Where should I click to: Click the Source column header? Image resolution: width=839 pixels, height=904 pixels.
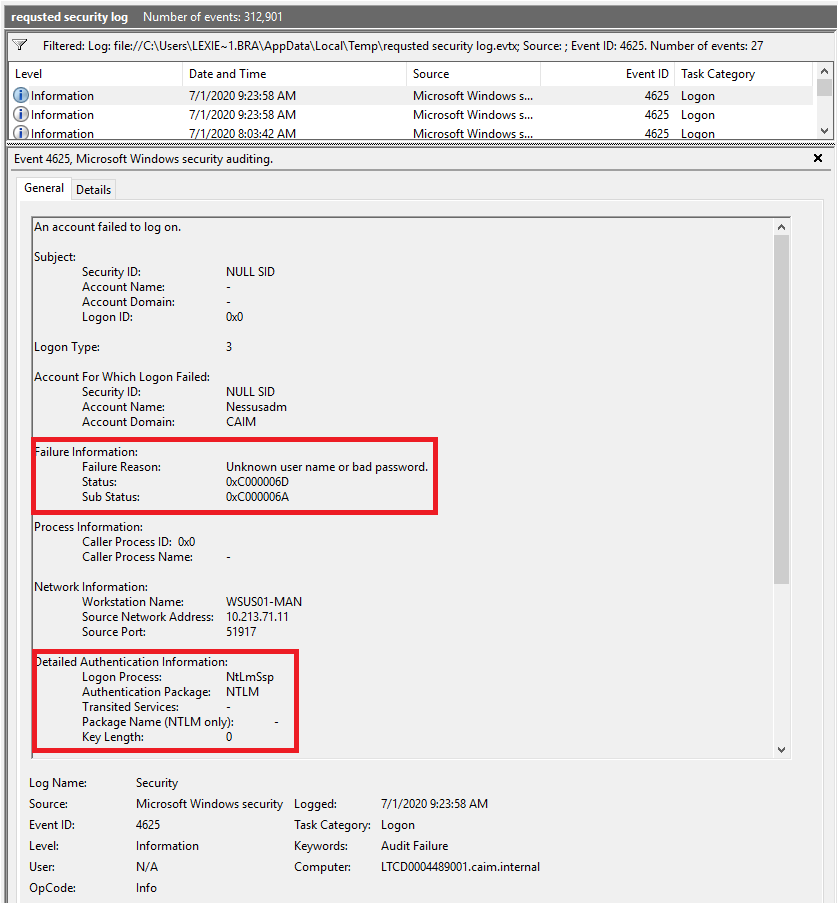coord(473,74)
